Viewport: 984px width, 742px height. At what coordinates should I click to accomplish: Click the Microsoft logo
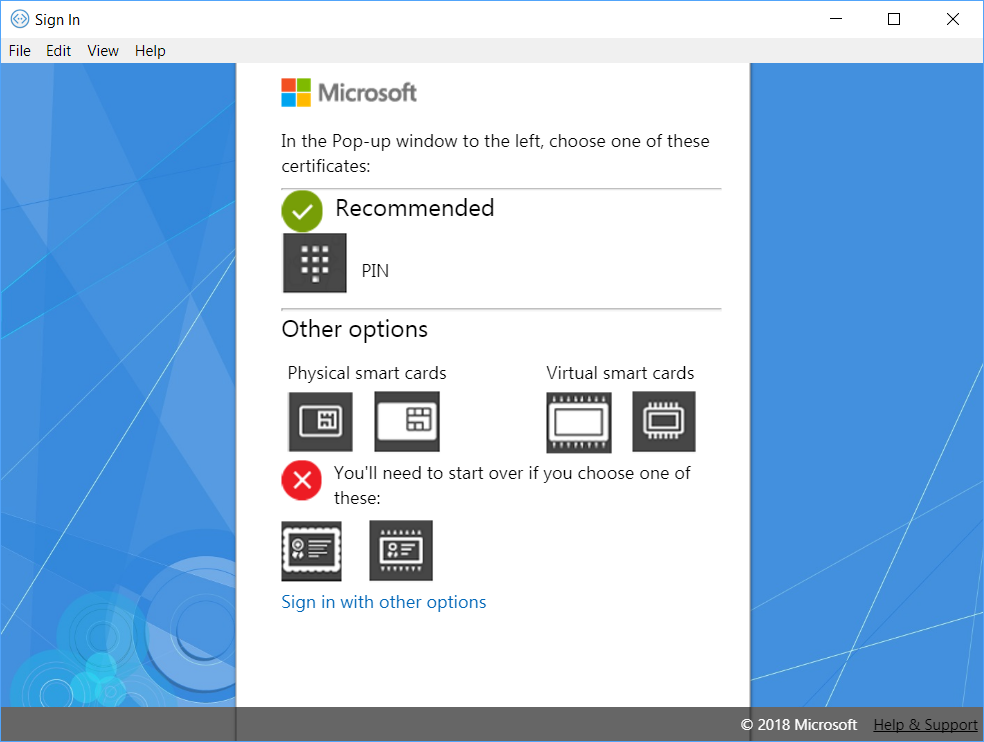coord(349,93)
